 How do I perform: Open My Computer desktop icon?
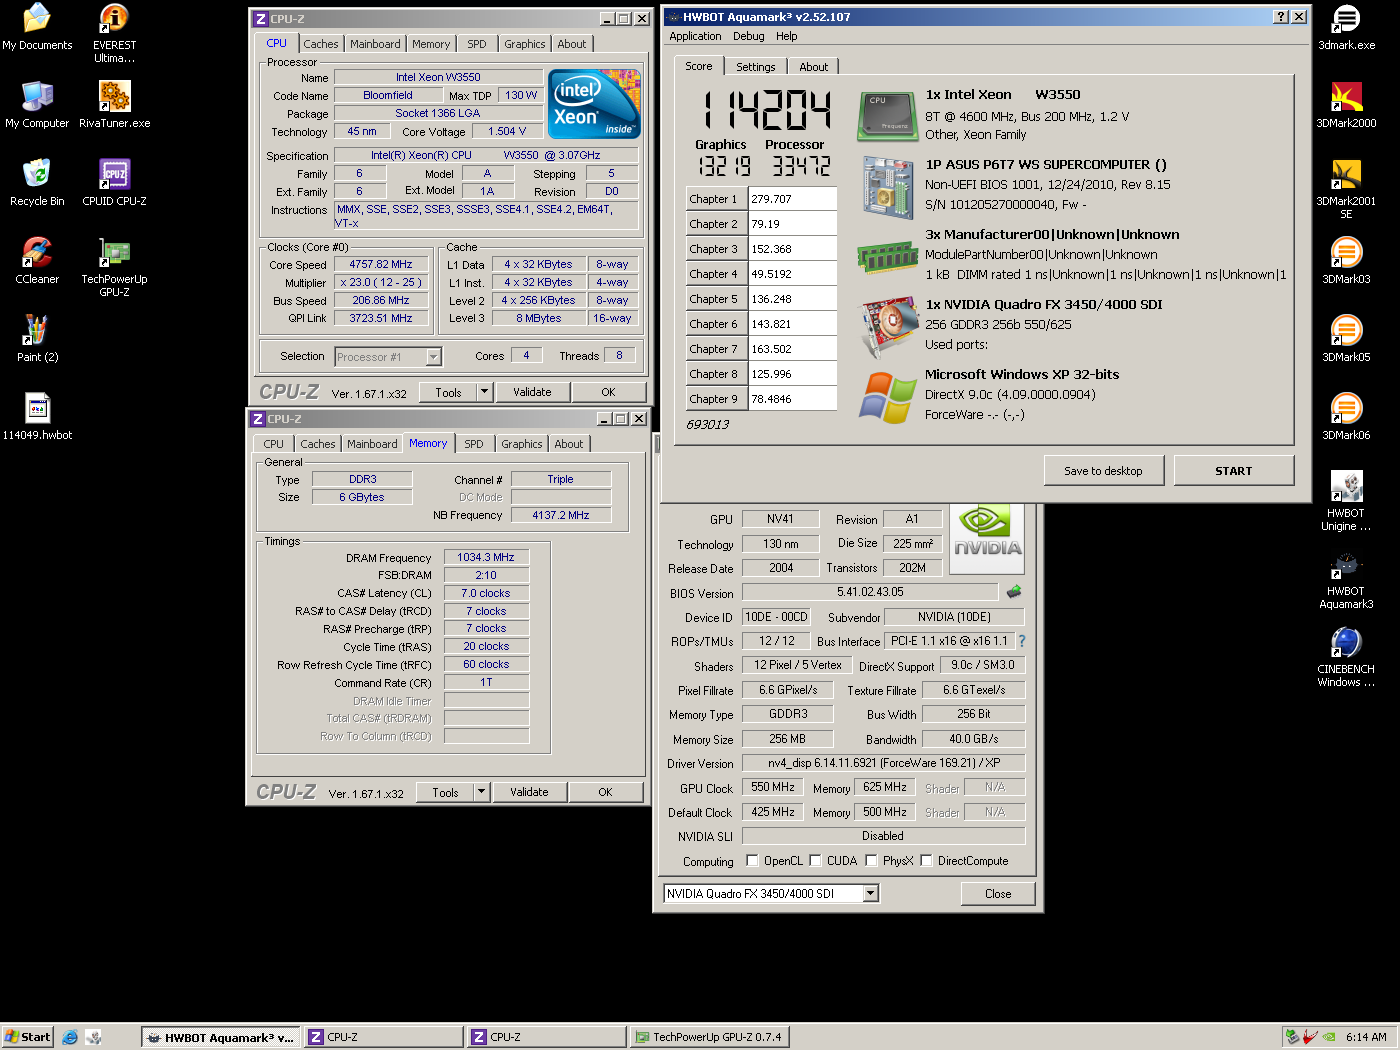[37, 105]
